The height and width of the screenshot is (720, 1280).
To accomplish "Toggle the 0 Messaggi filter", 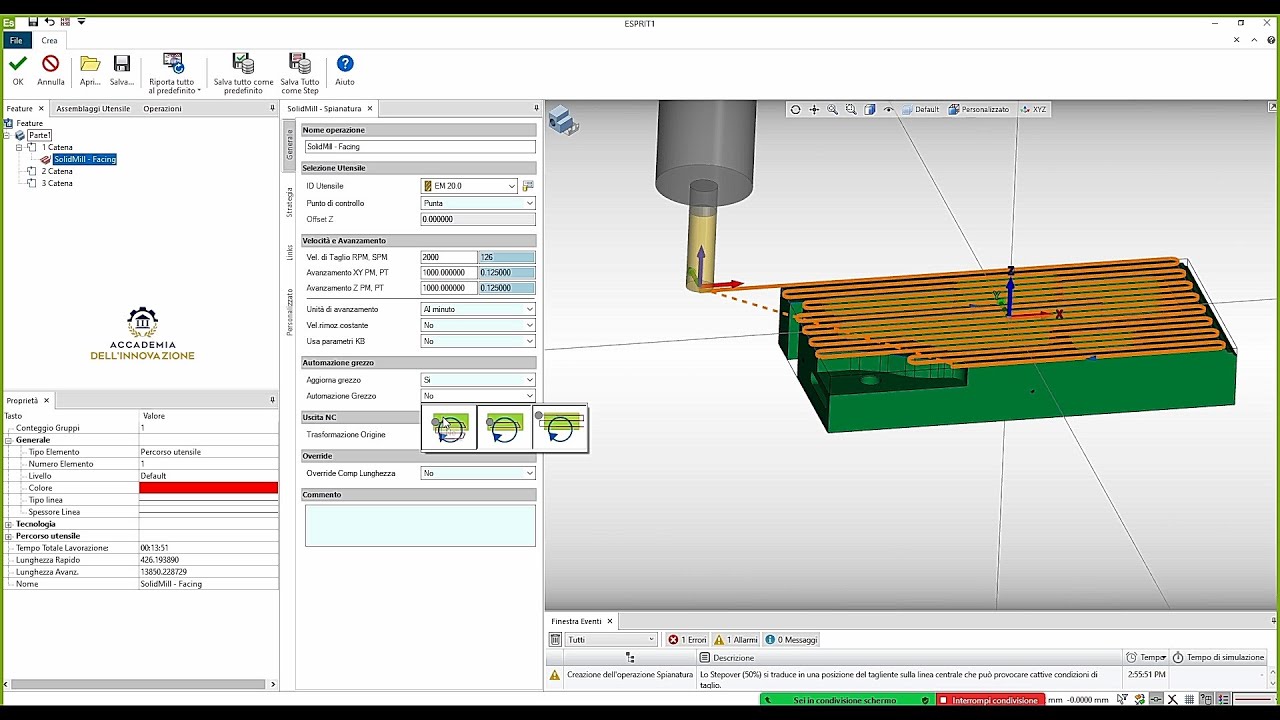I will (x=792, y=640).
